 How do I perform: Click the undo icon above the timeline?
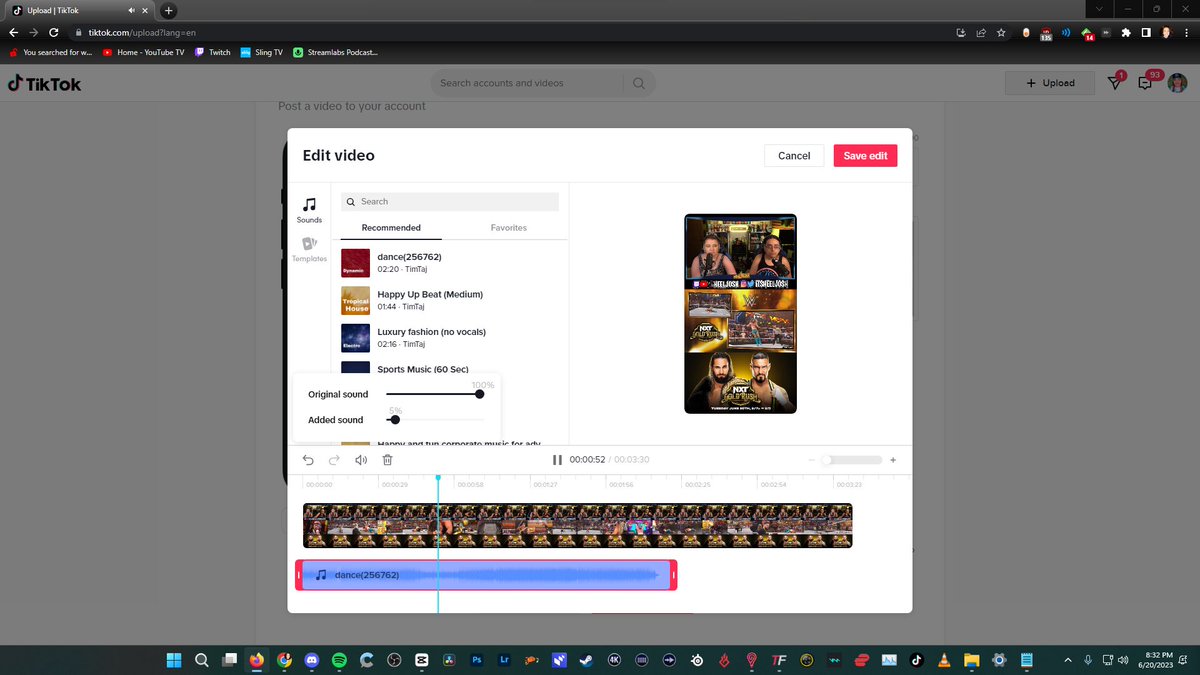point(308,459)
